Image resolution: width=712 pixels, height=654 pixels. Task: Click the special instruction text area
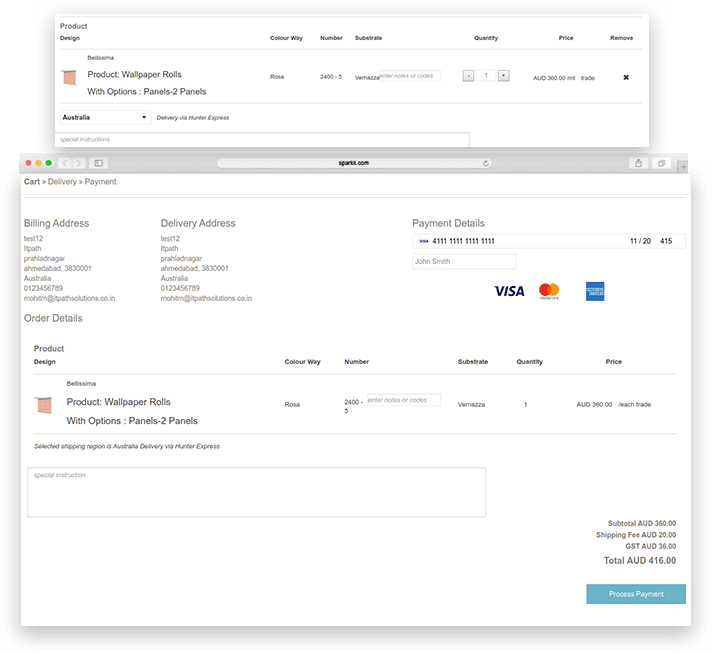pos(256,492)
